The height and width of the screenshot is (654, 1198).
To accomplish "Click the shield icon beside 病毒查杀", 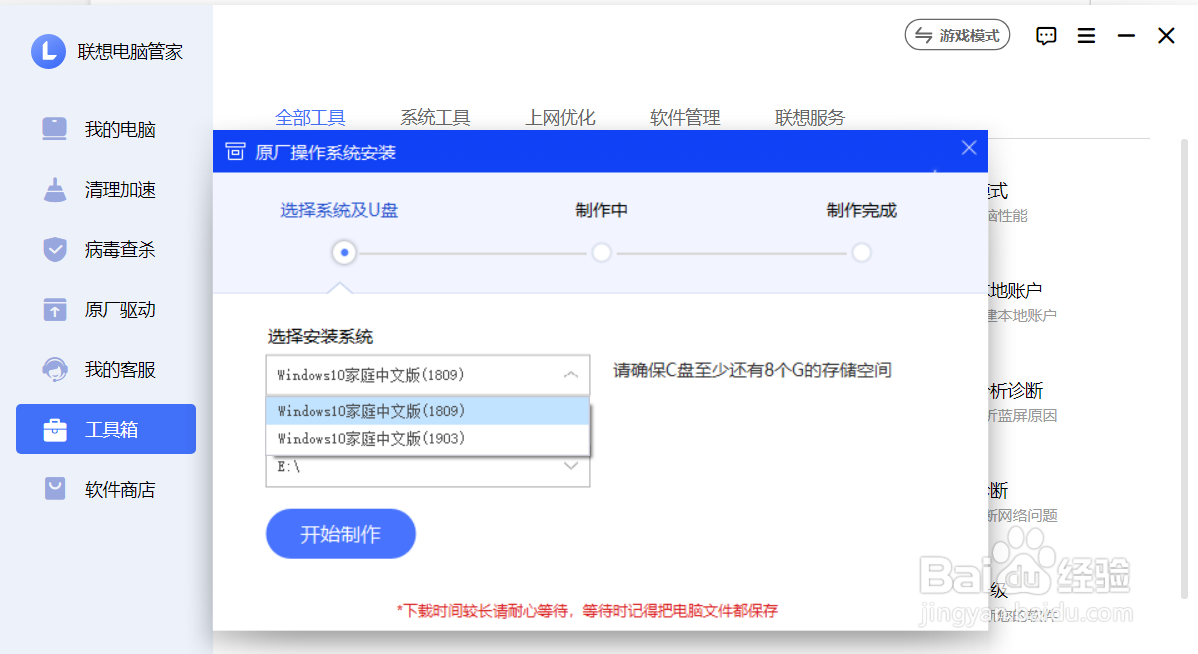I will 54,249.
